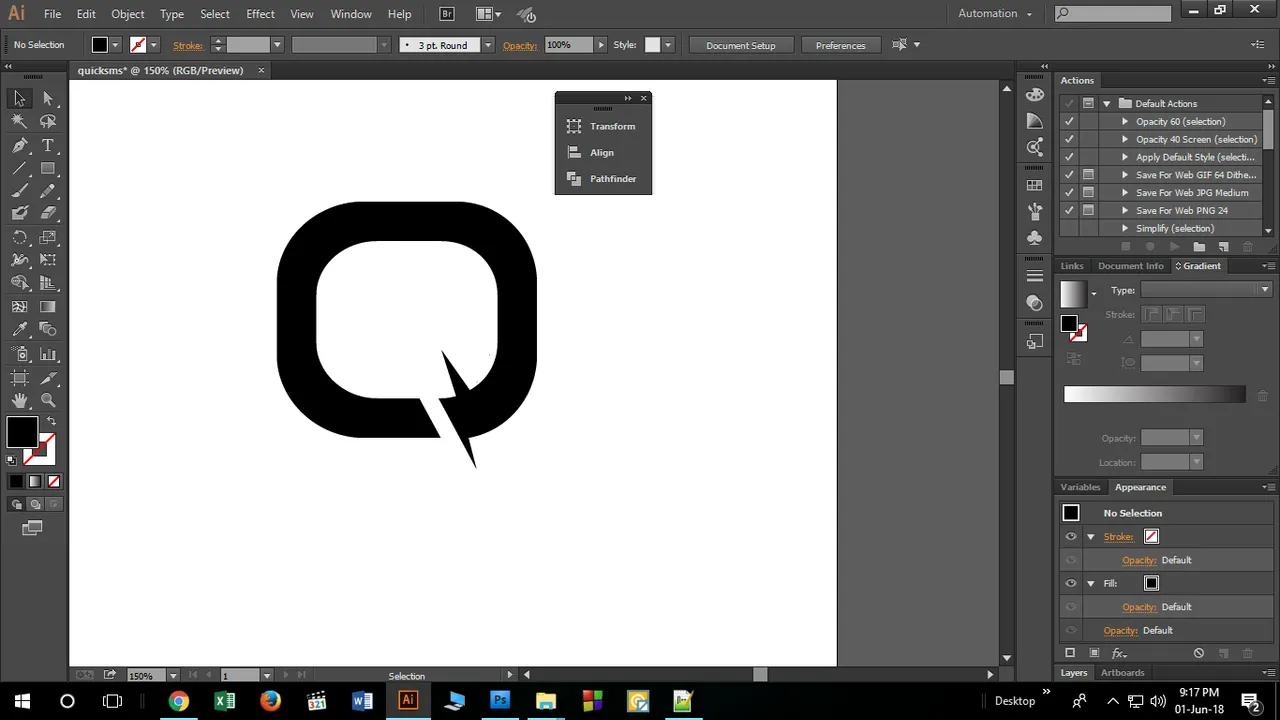
Task: Toggle checkmark for Opacity 40 Screen action
Action: [1069, 139]
